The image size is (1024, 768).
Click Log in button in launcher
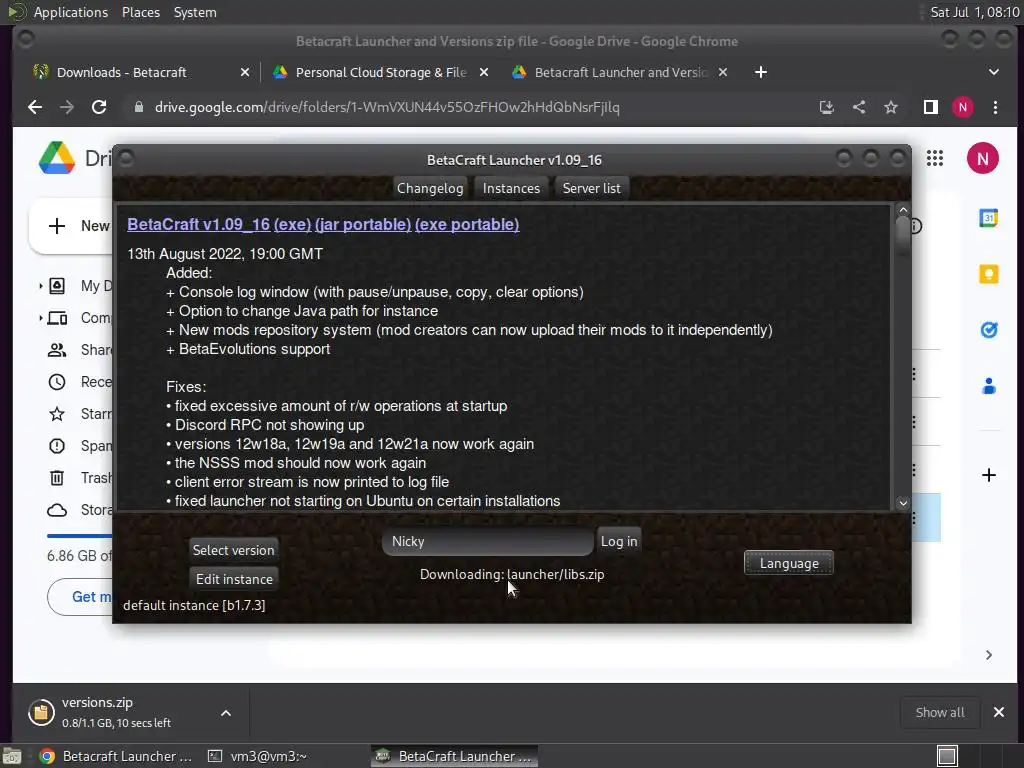(618, 541)
